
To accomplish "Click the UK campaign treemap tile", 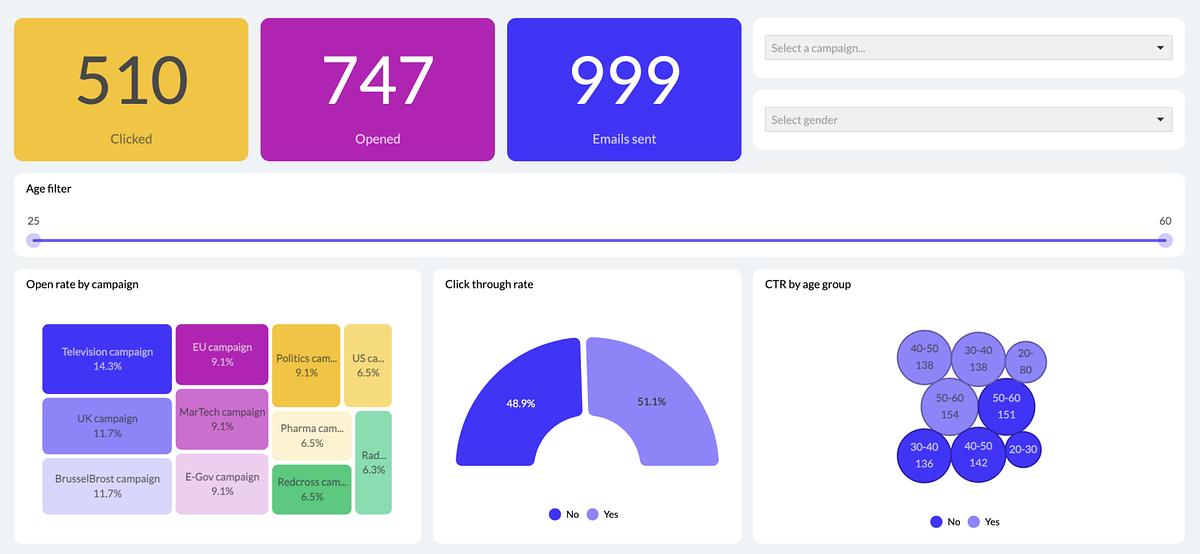I will [107, 426].
